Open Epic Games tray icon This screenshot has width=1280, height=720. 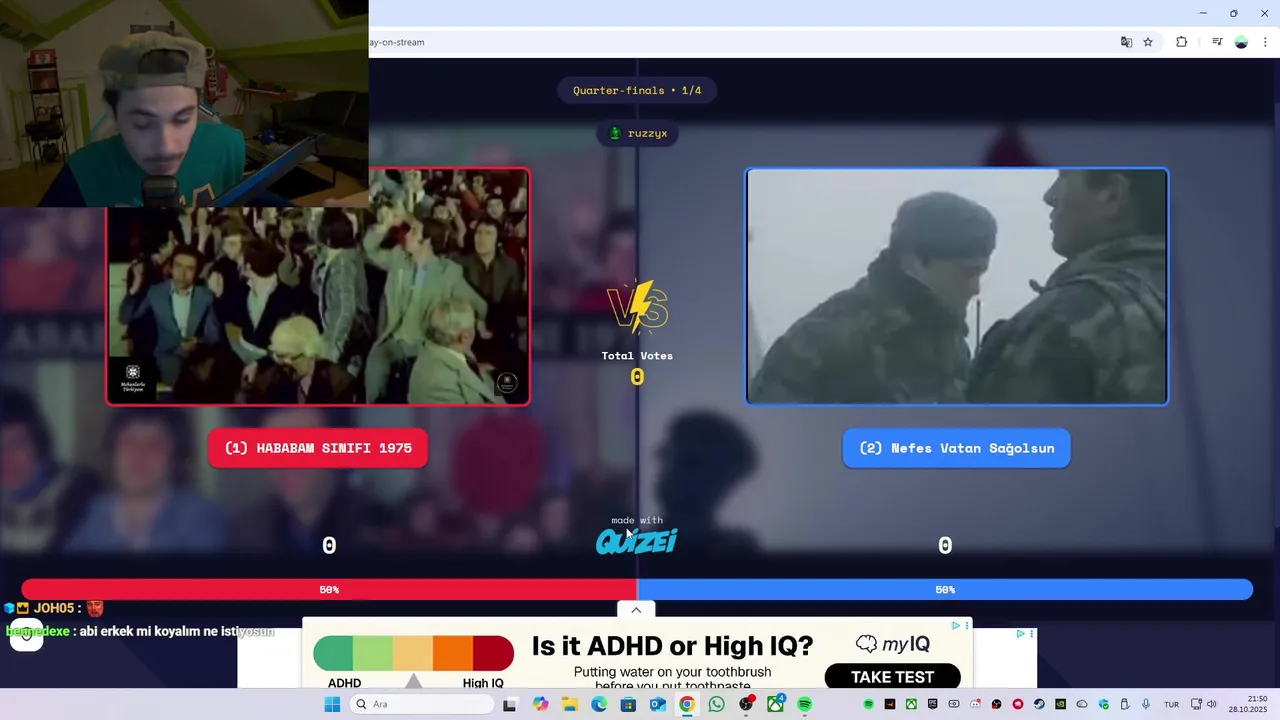932,704
